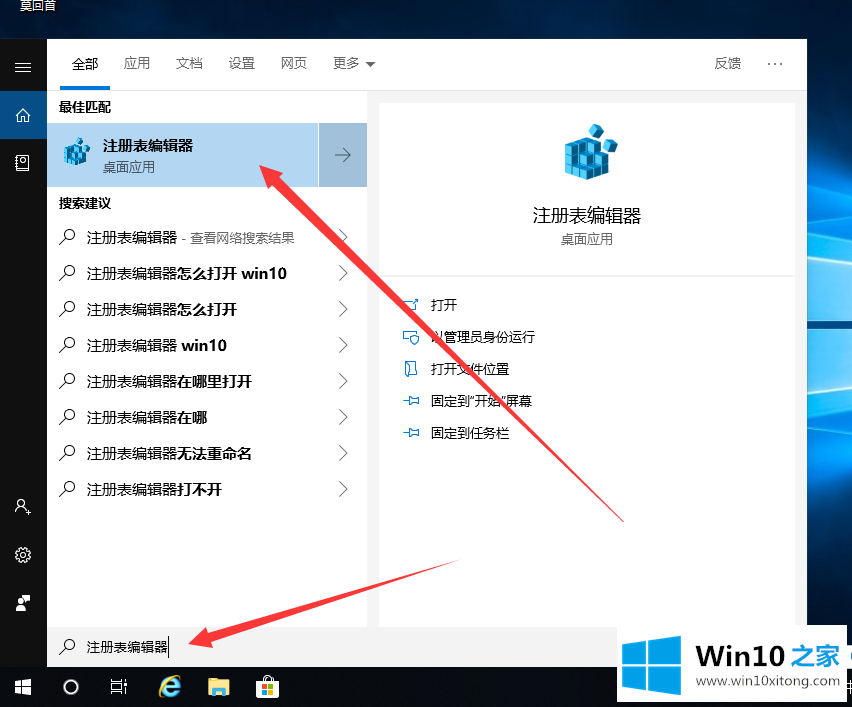852x707 pixels.
Task: Launch Internet Explorer from the taskbar
Action: coord(170,687)
